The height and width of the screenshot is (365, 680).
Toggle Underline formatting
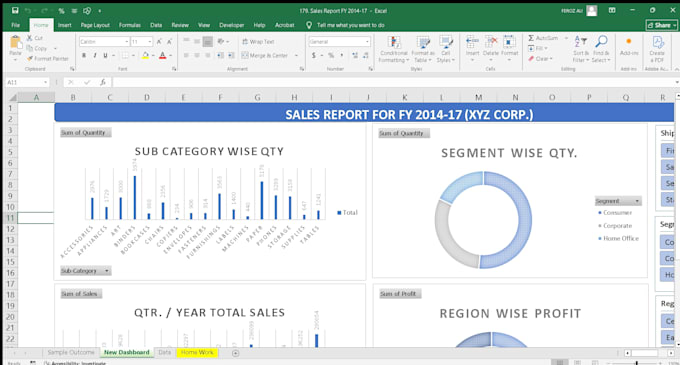105,55
